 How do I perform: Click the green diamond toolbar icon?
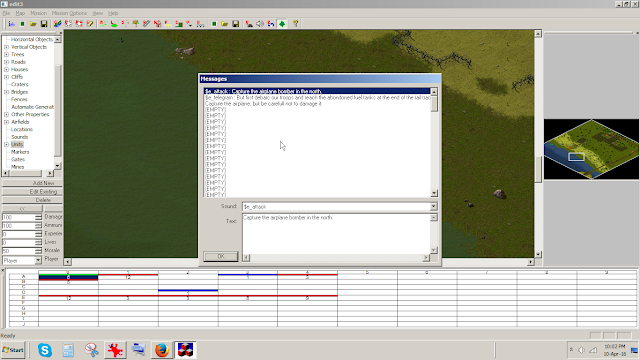tap(282, 24)
